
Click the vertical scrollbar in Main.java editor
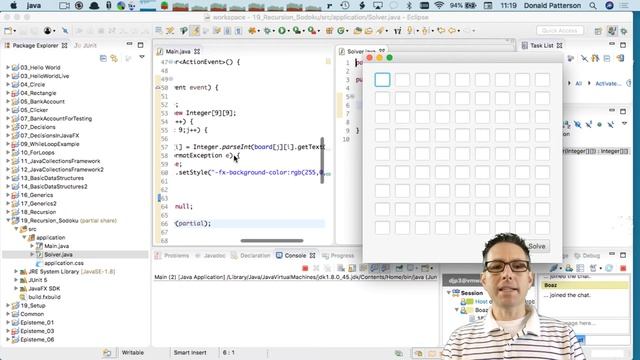click(x=322, y=160)
